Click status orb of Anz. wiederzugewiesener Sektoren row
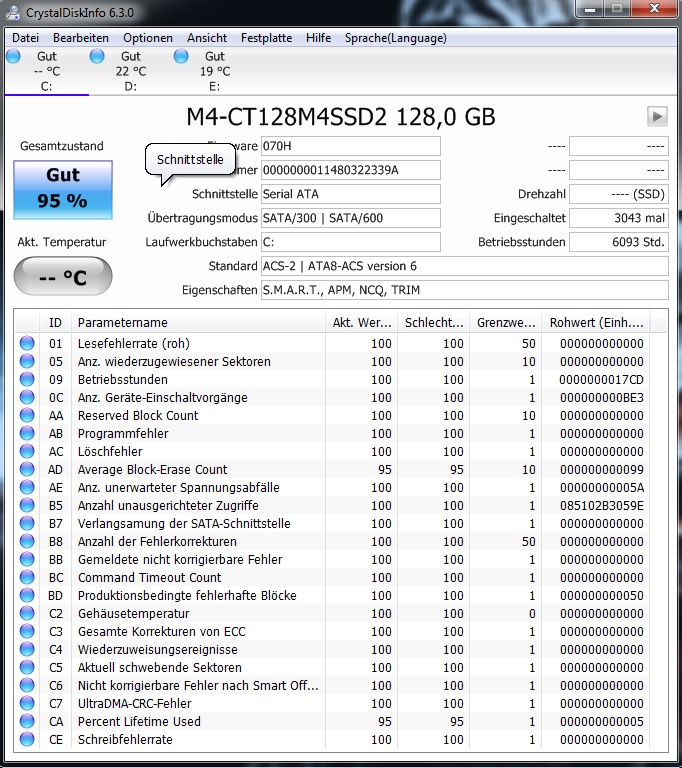The image size is (682, 768). coord(27,361)
